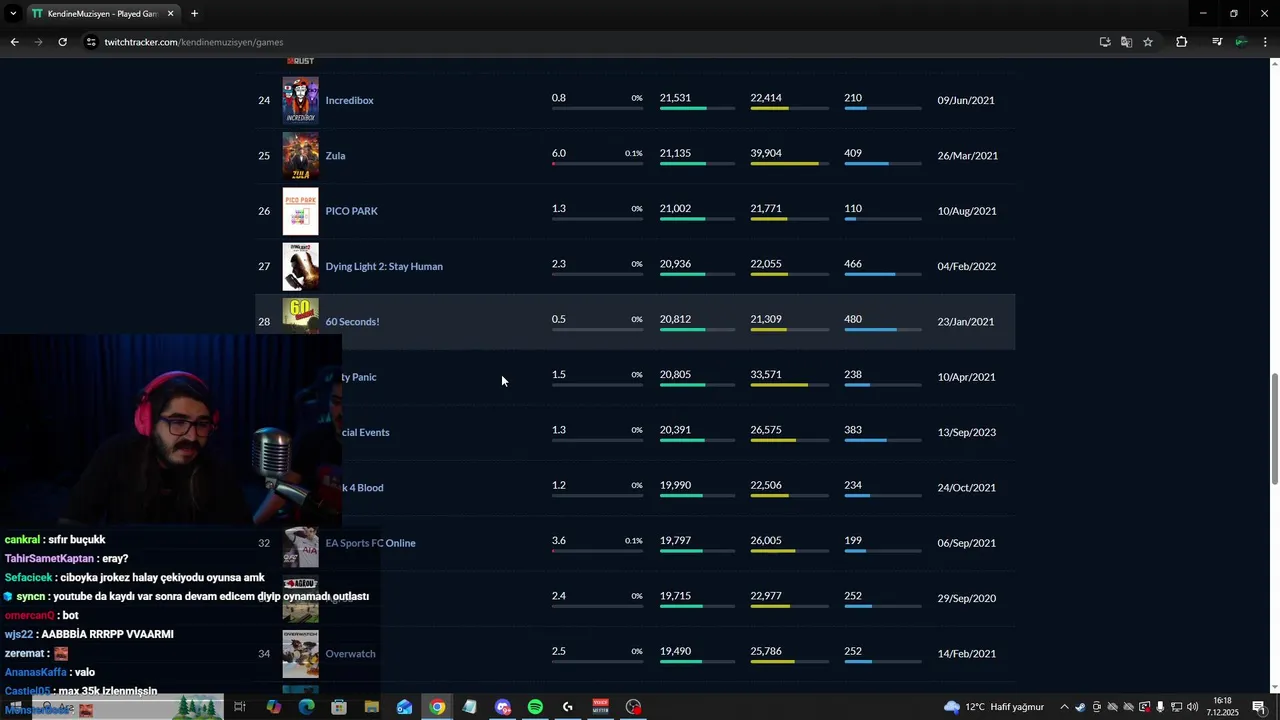Open the volume control tray icon
The width and height of the screenshot is (1280, 720).
click(x=1193, y=707)
